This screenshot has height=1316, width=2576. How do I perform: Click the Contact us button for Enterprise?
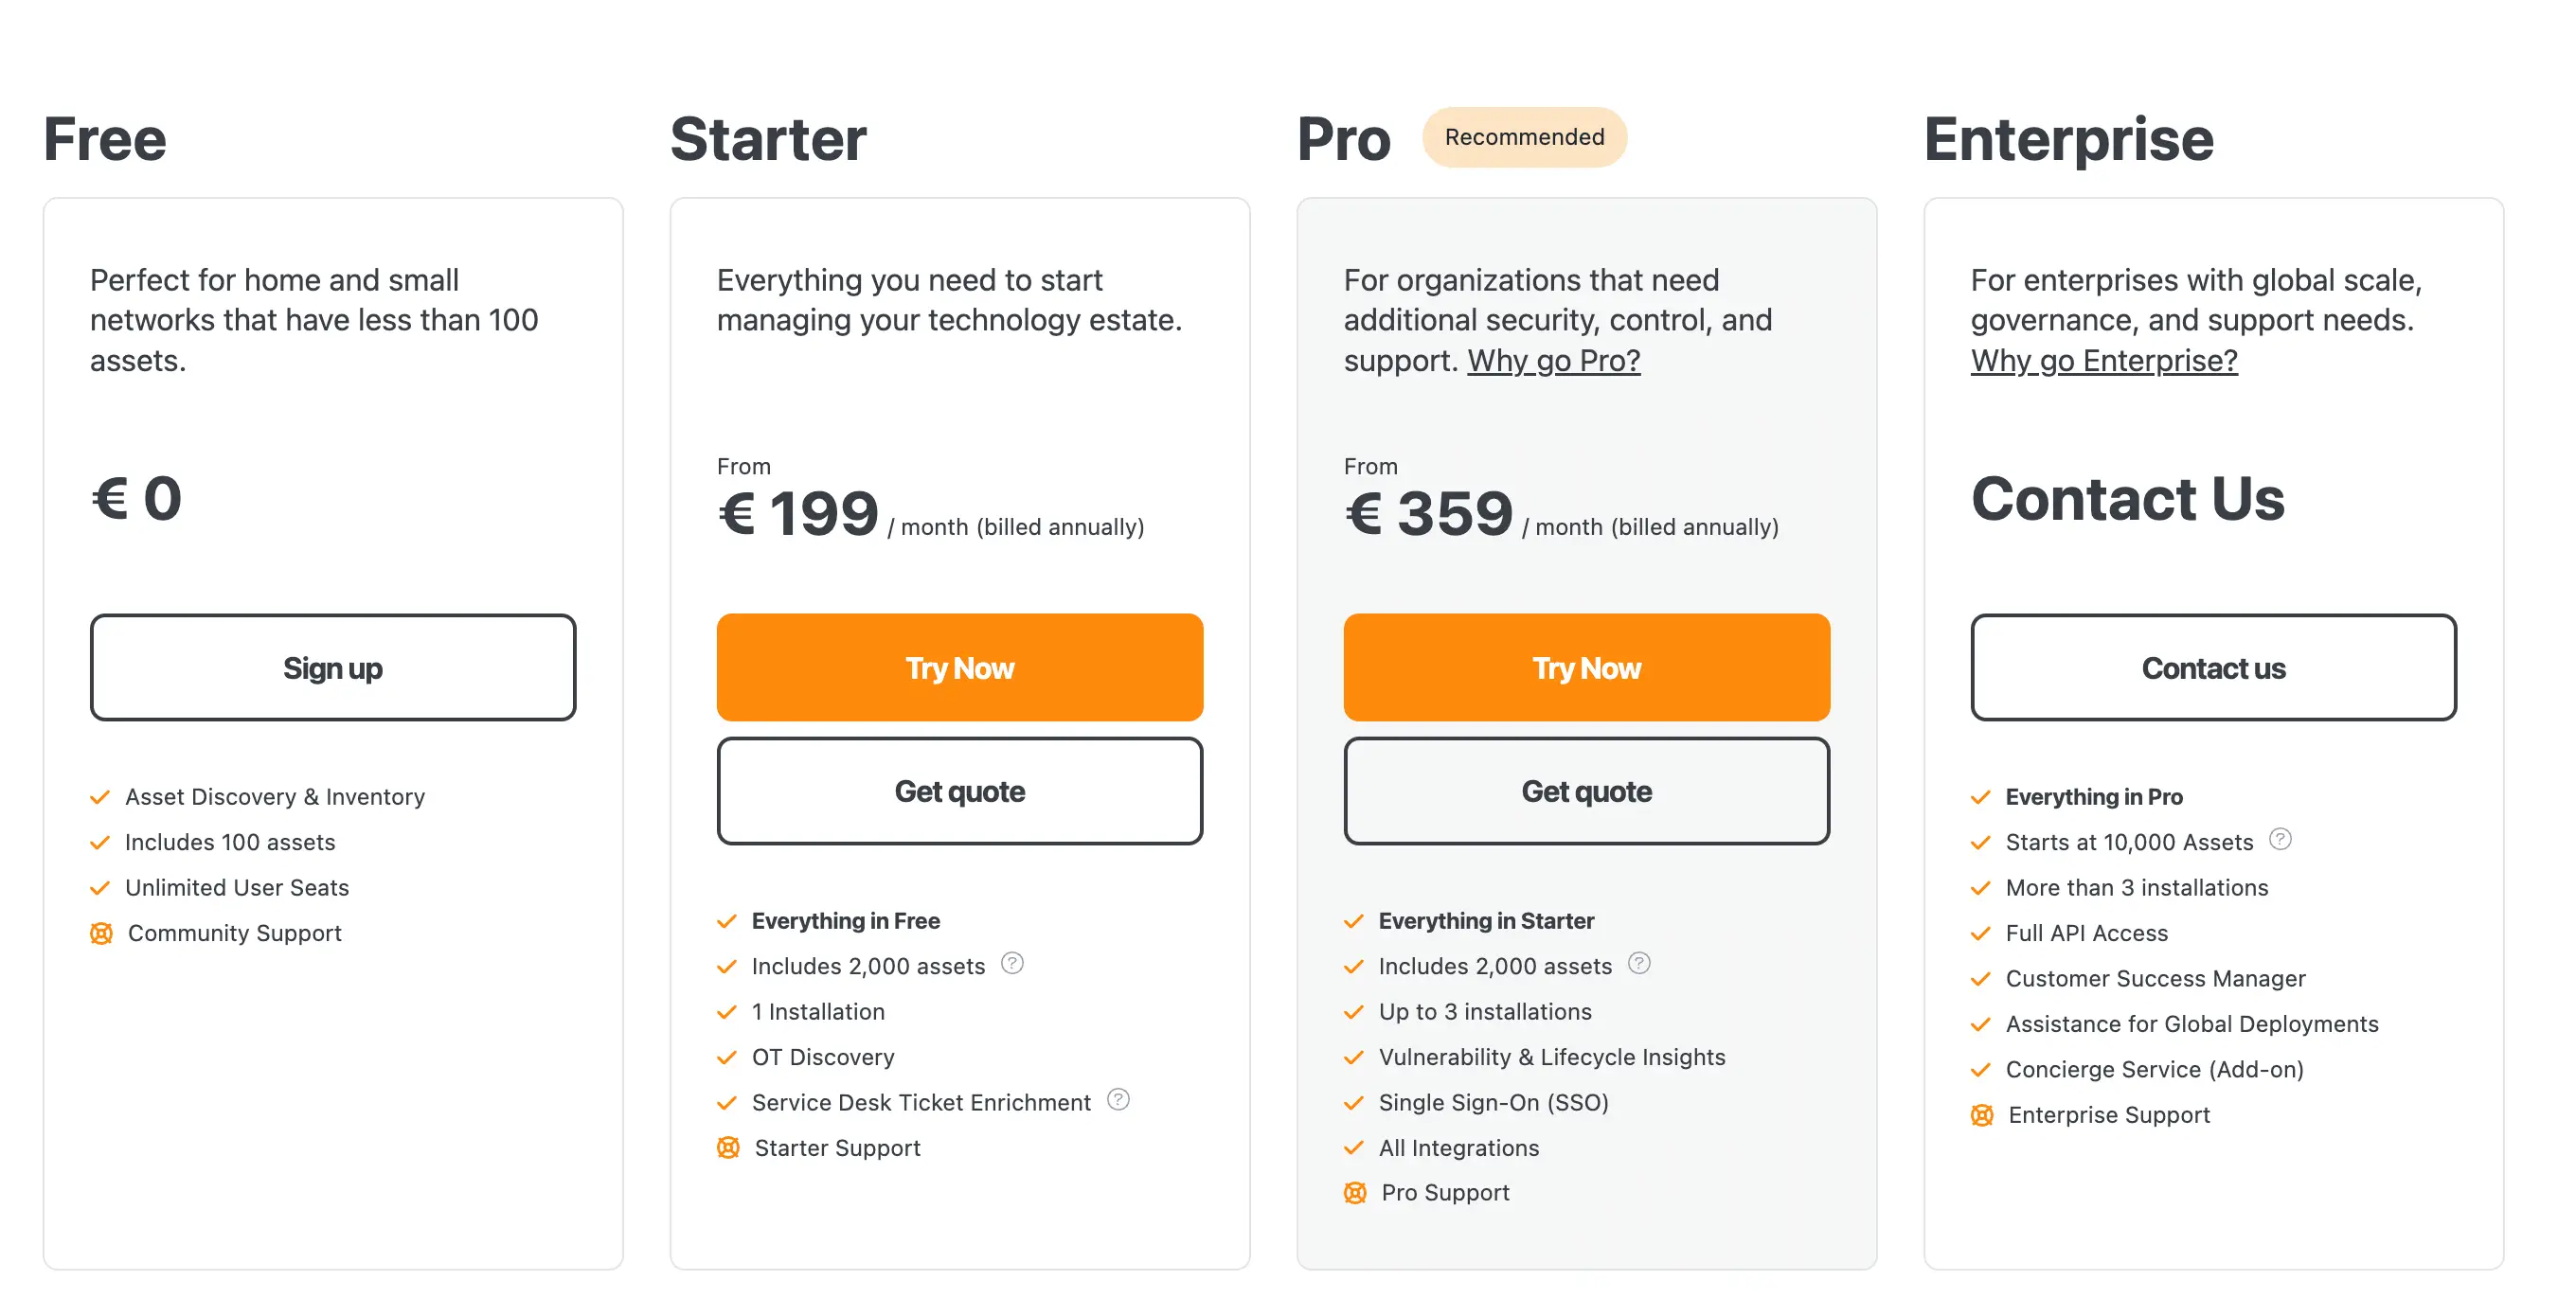[2213, 667]
